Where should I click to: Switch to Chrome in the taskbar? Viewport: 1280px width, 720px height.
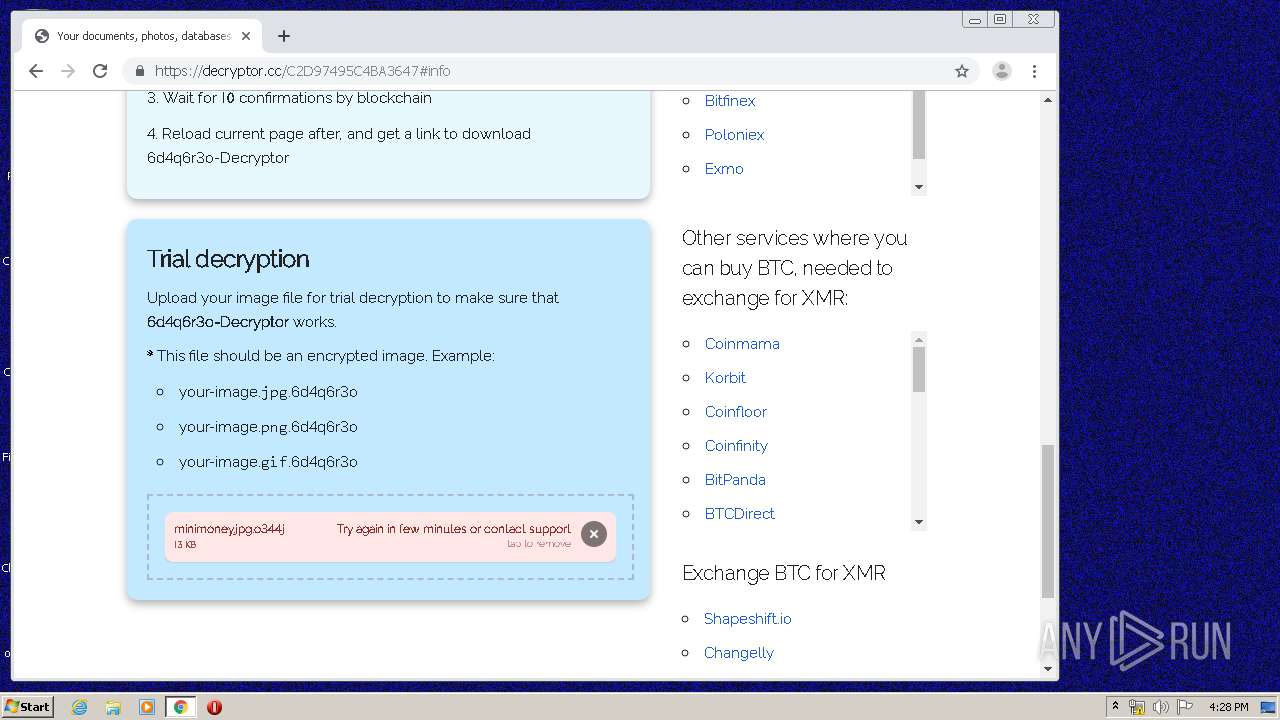coord(180,707)
